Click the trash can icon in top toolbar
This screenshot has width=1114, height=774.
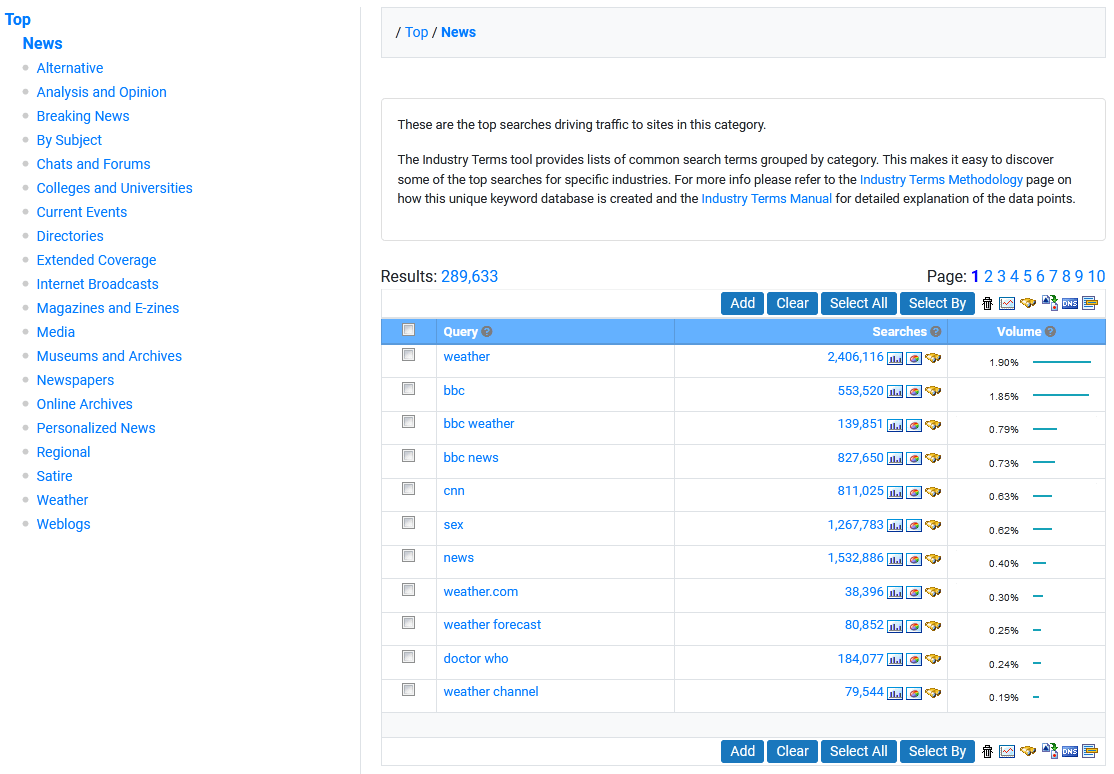click(x=988, y=303)
